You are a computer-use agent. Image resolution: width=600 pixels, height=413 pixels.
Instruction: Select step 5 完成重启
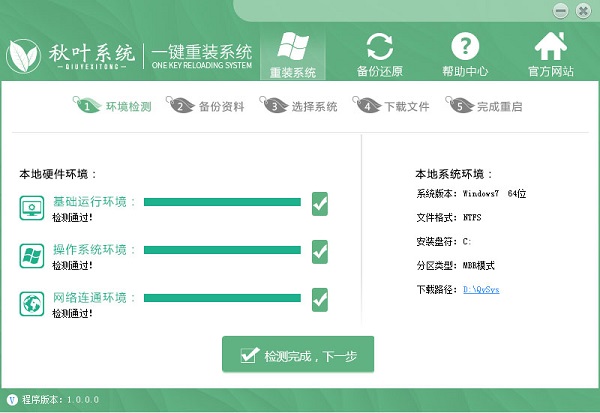(488, 106)
